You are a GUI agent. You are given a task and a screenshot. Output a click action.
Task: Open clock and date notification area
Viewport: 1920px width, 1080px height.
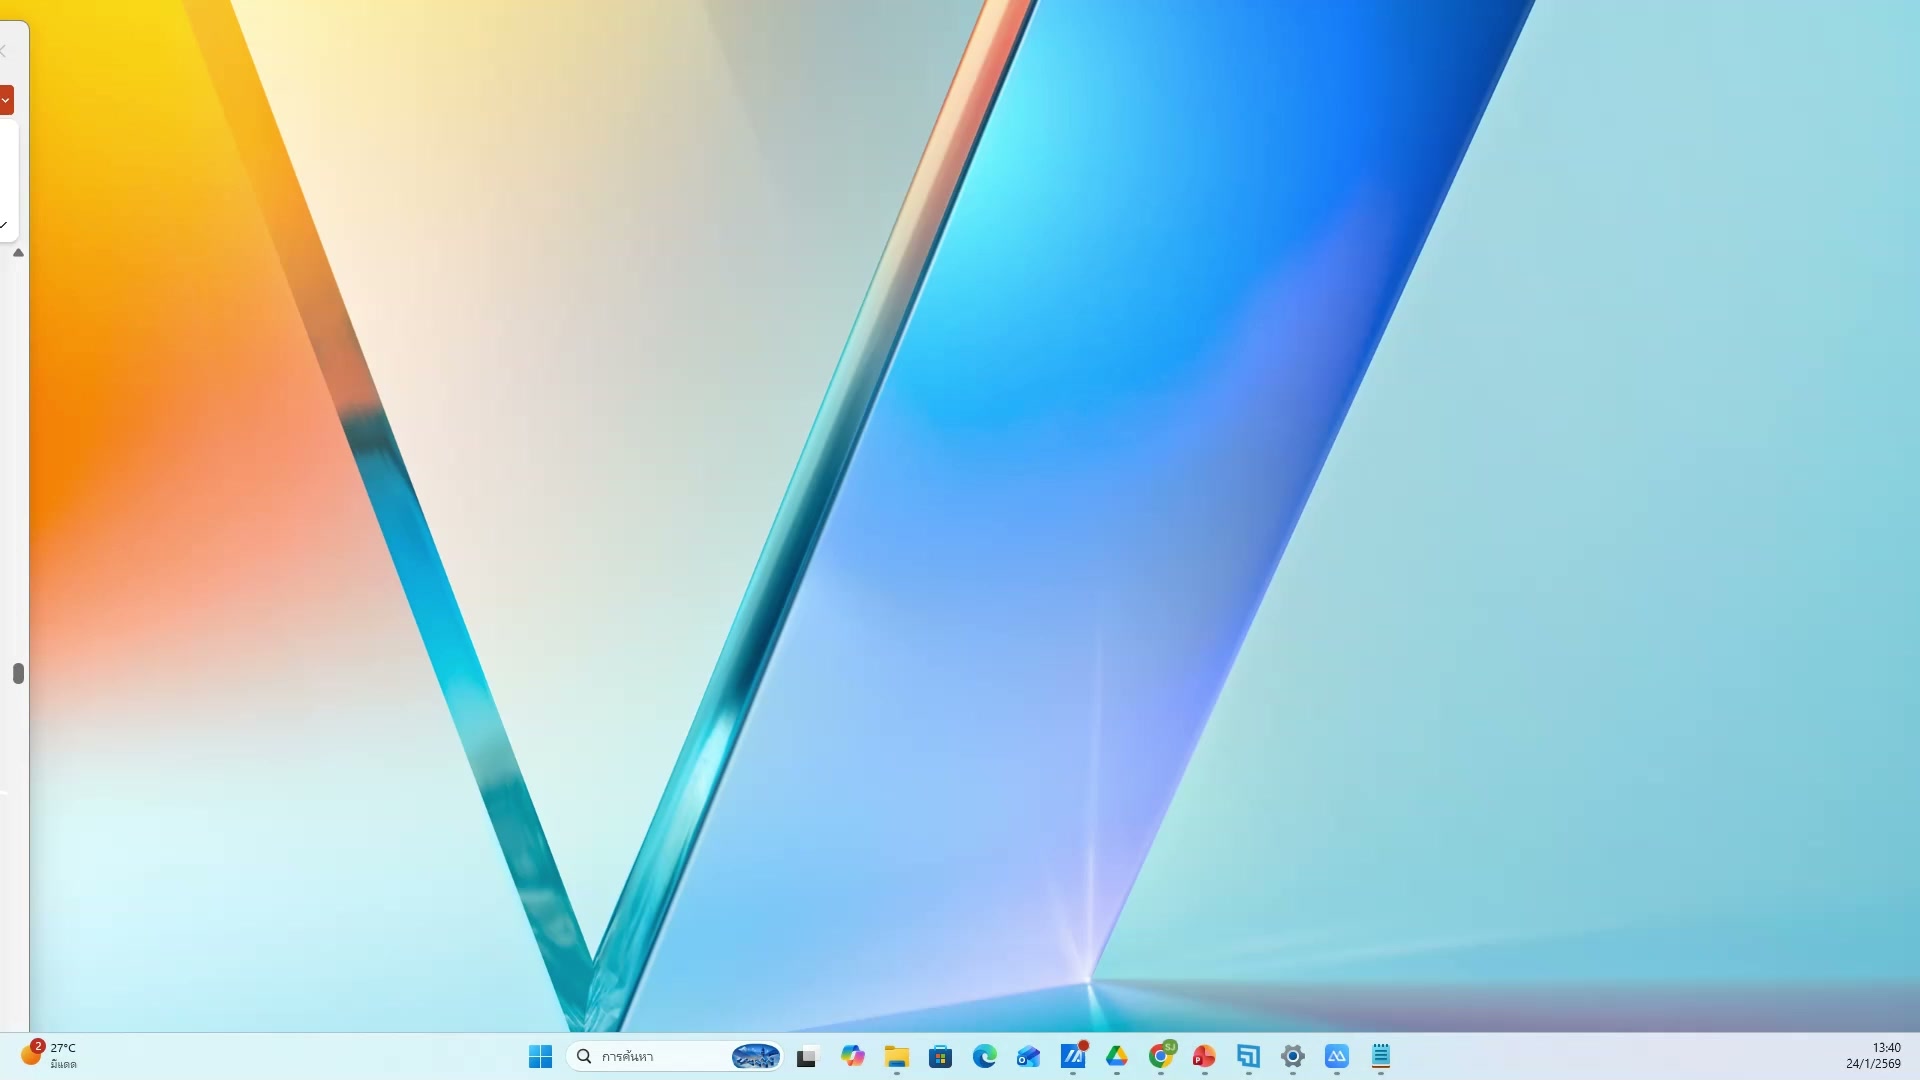click(1872, 1055)
